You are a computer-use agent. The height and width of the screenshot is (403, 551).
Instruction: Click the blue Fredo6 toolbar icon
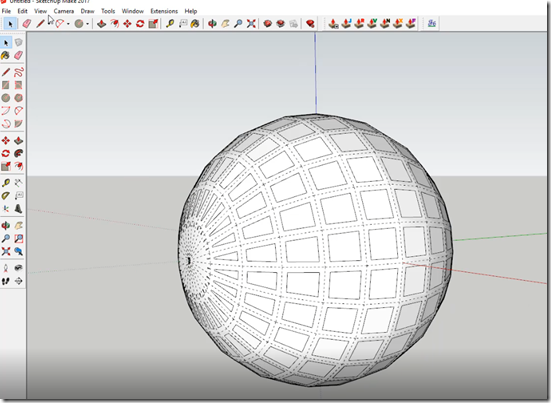coord(432,24)
